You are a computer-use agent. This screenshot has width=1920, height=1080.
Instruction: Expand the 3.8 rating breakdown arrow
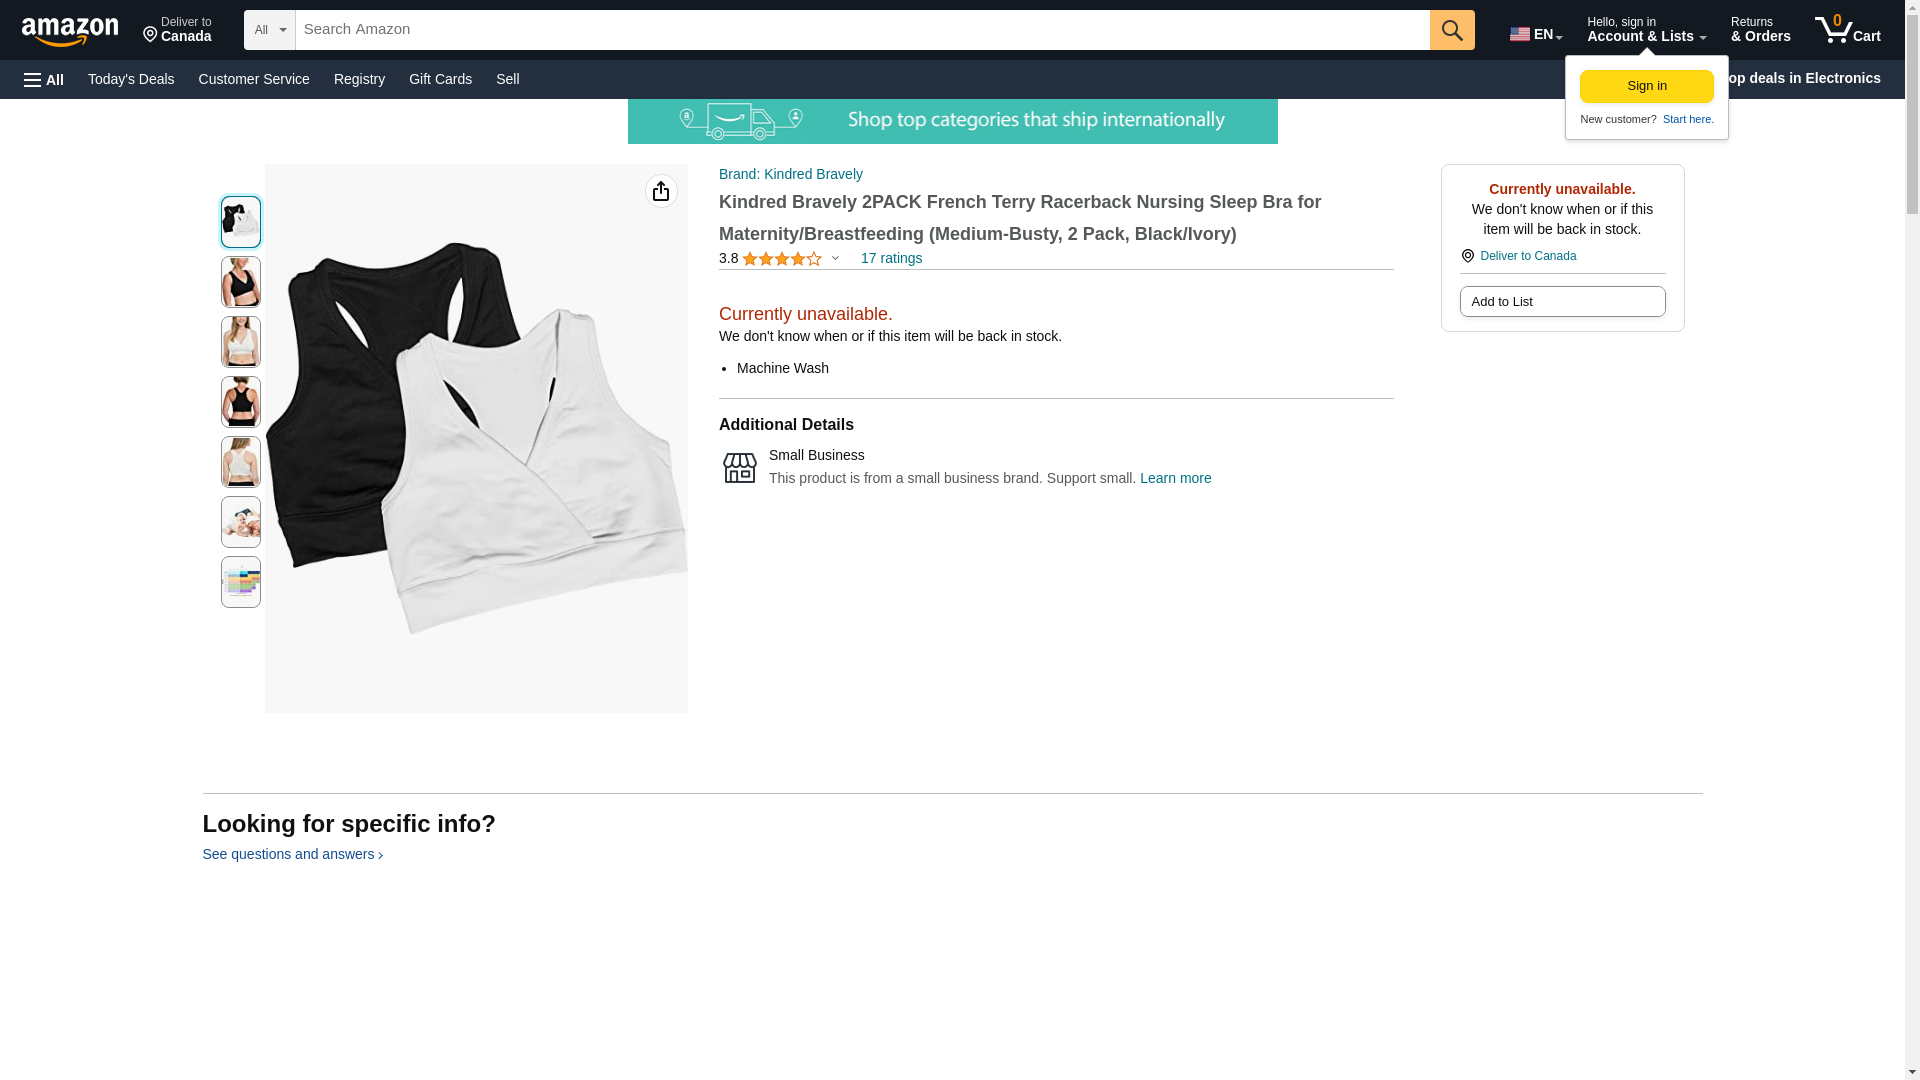[x=835, y=258]
